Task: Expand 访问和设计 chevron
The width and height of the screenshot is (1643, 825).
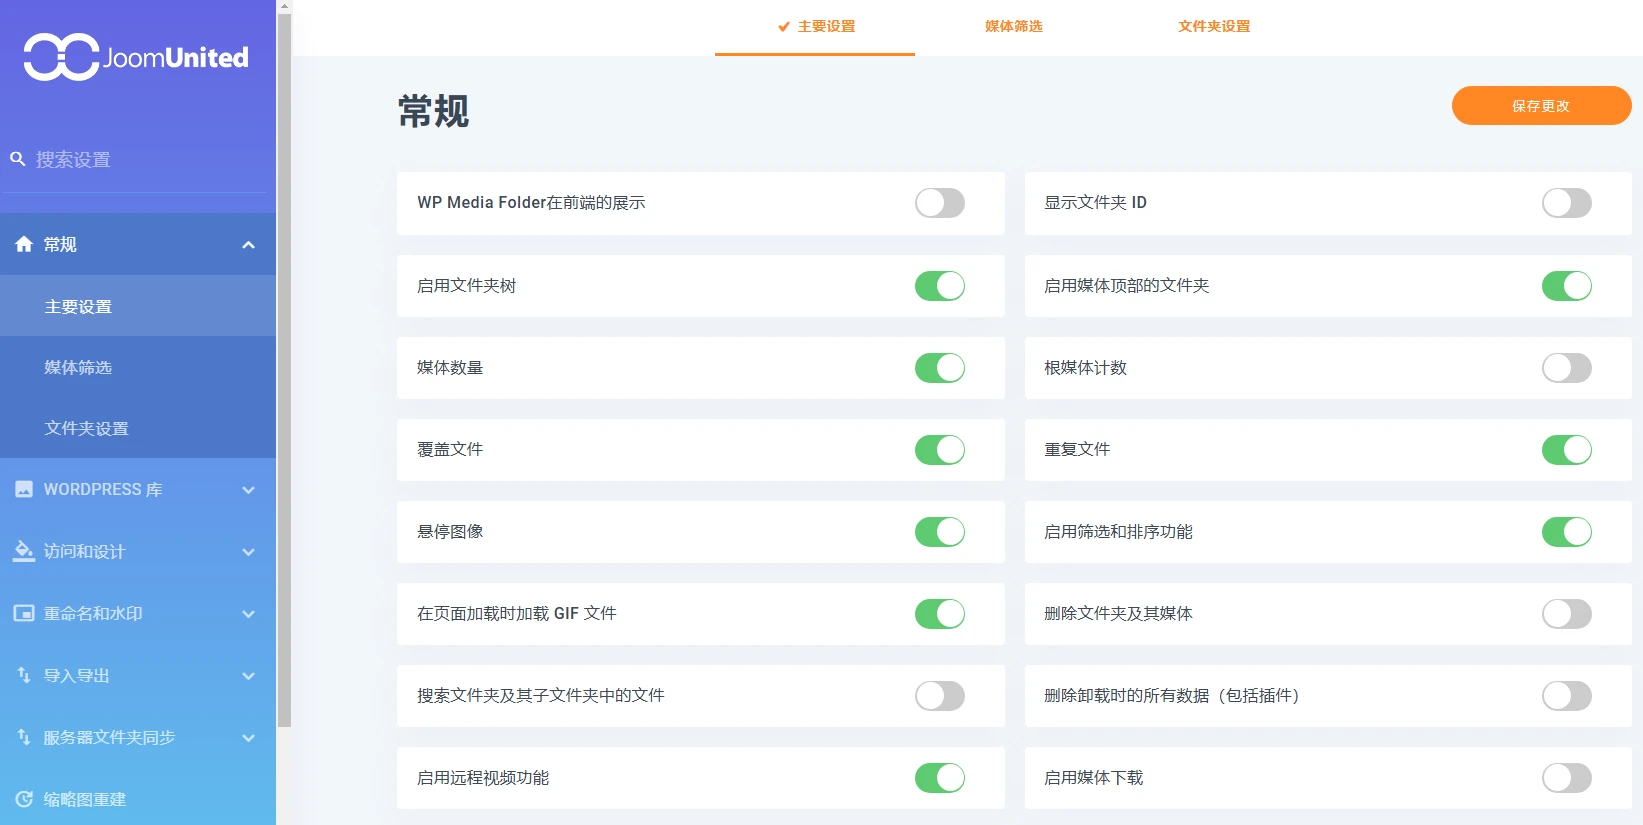Action: [x=248, y=552]
